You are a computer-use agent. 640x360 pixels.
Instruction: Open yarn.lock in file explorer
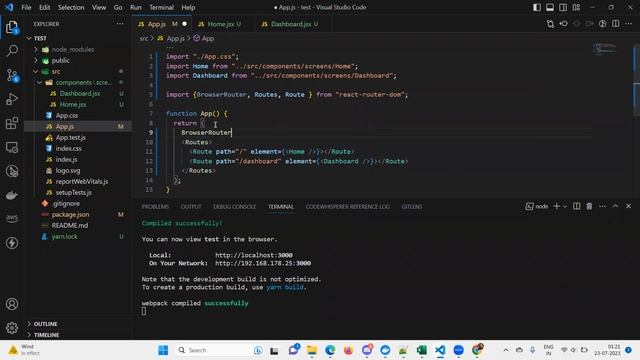[64, 236]
